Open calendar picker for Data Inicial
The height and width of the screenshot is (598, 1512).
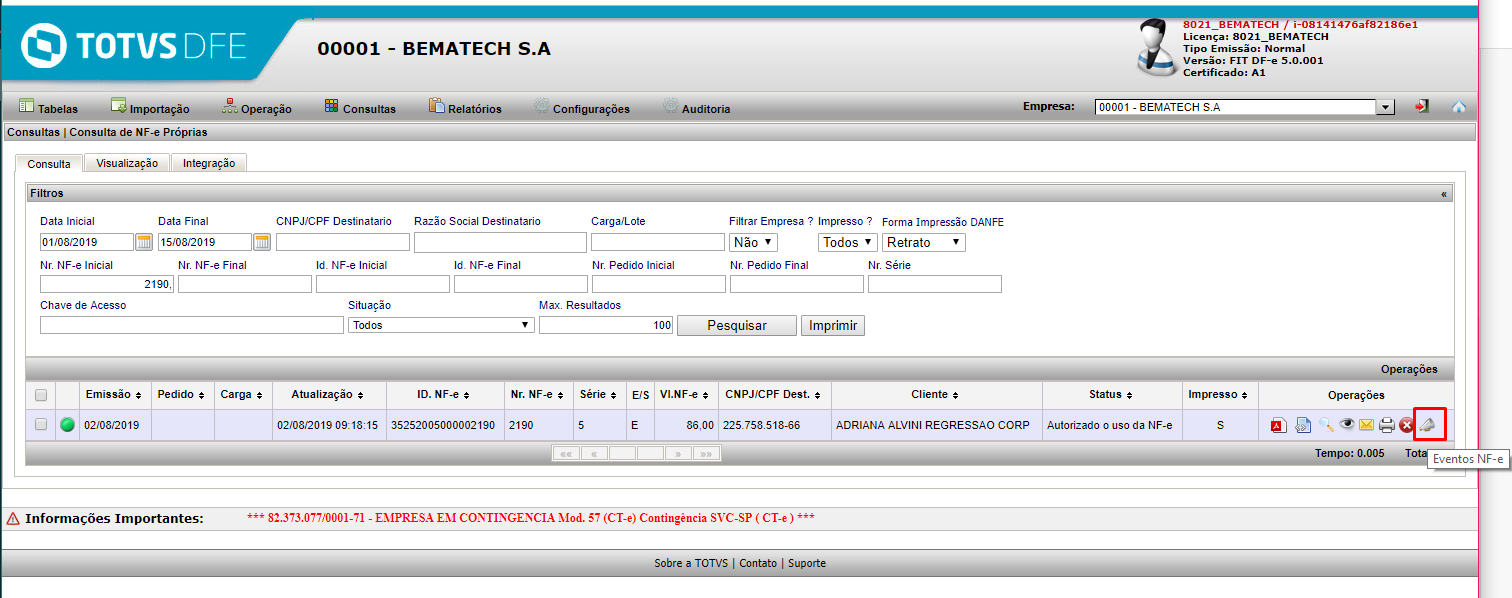coord(143,242)
